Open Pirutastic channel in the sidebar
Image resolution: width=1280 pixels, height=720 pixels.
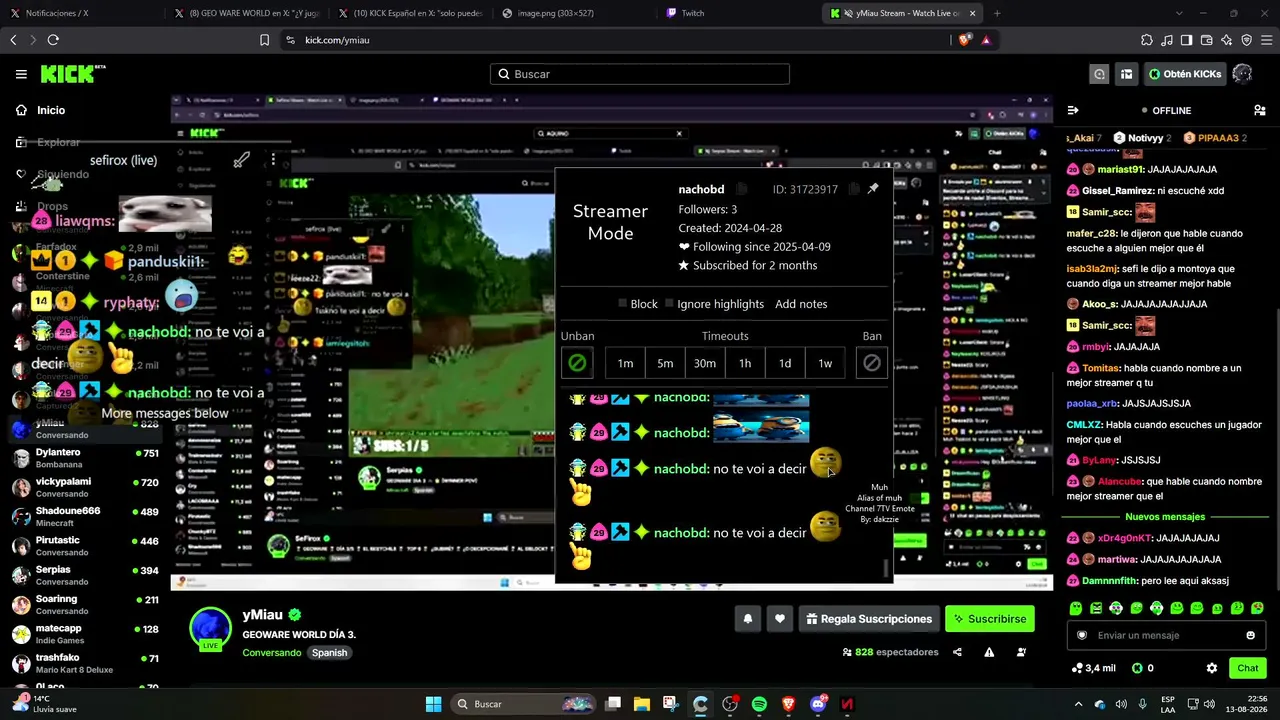click(86, 546)
